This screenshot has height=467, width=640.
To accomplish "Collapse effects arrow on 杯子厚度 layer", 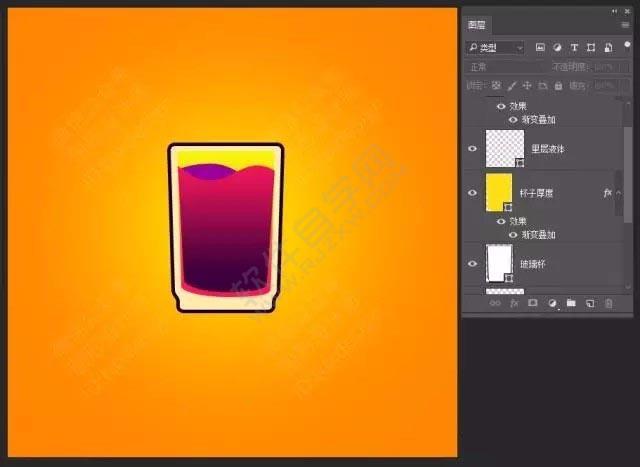I will pos(618,193).
